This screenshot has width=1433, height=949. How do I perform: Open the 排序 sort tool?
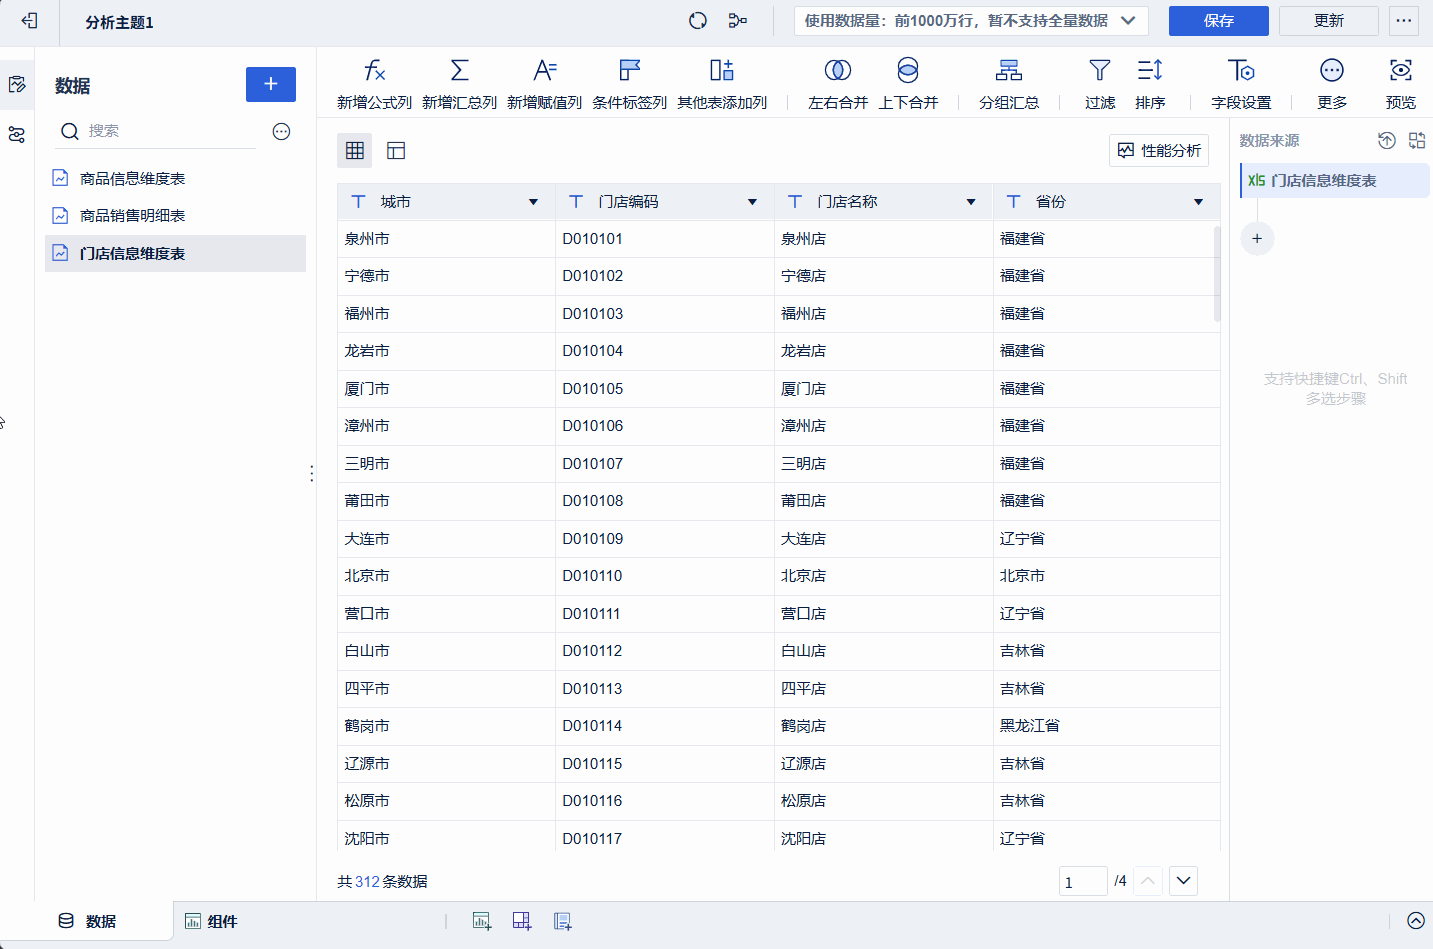tap(1149, 71)
